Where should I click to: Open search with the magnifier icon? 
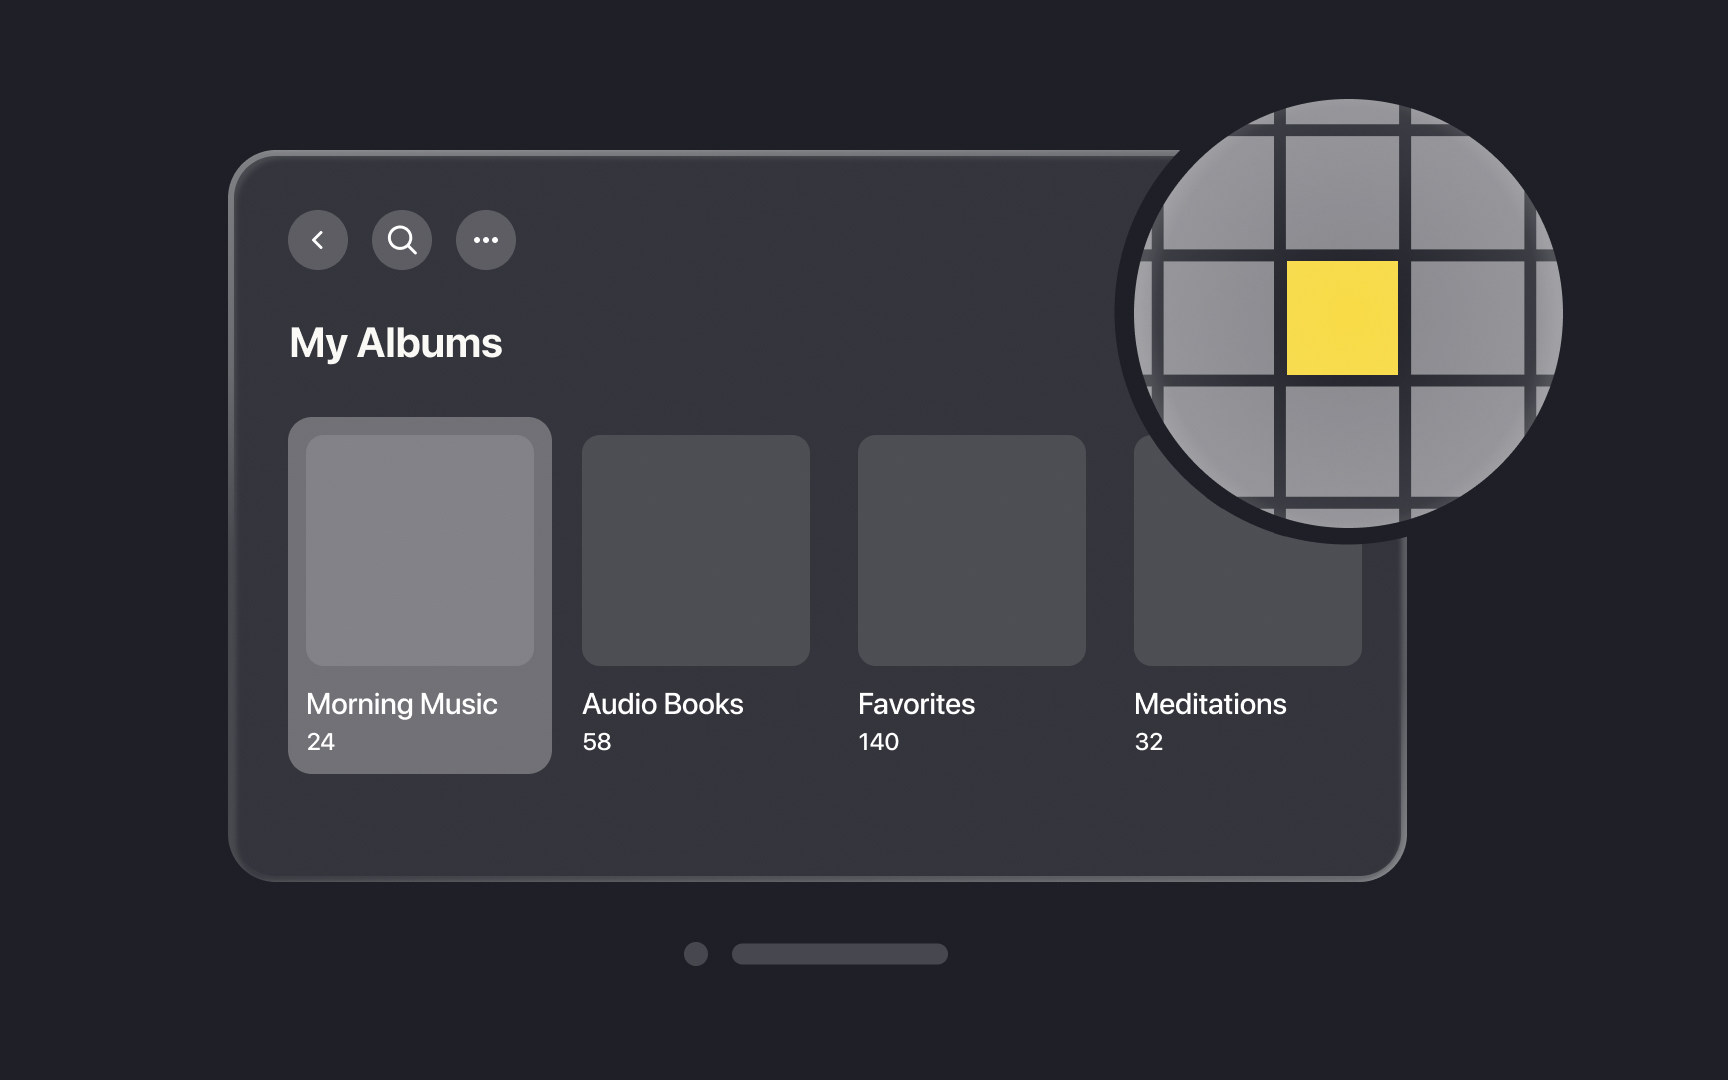(x=402, y=240)
